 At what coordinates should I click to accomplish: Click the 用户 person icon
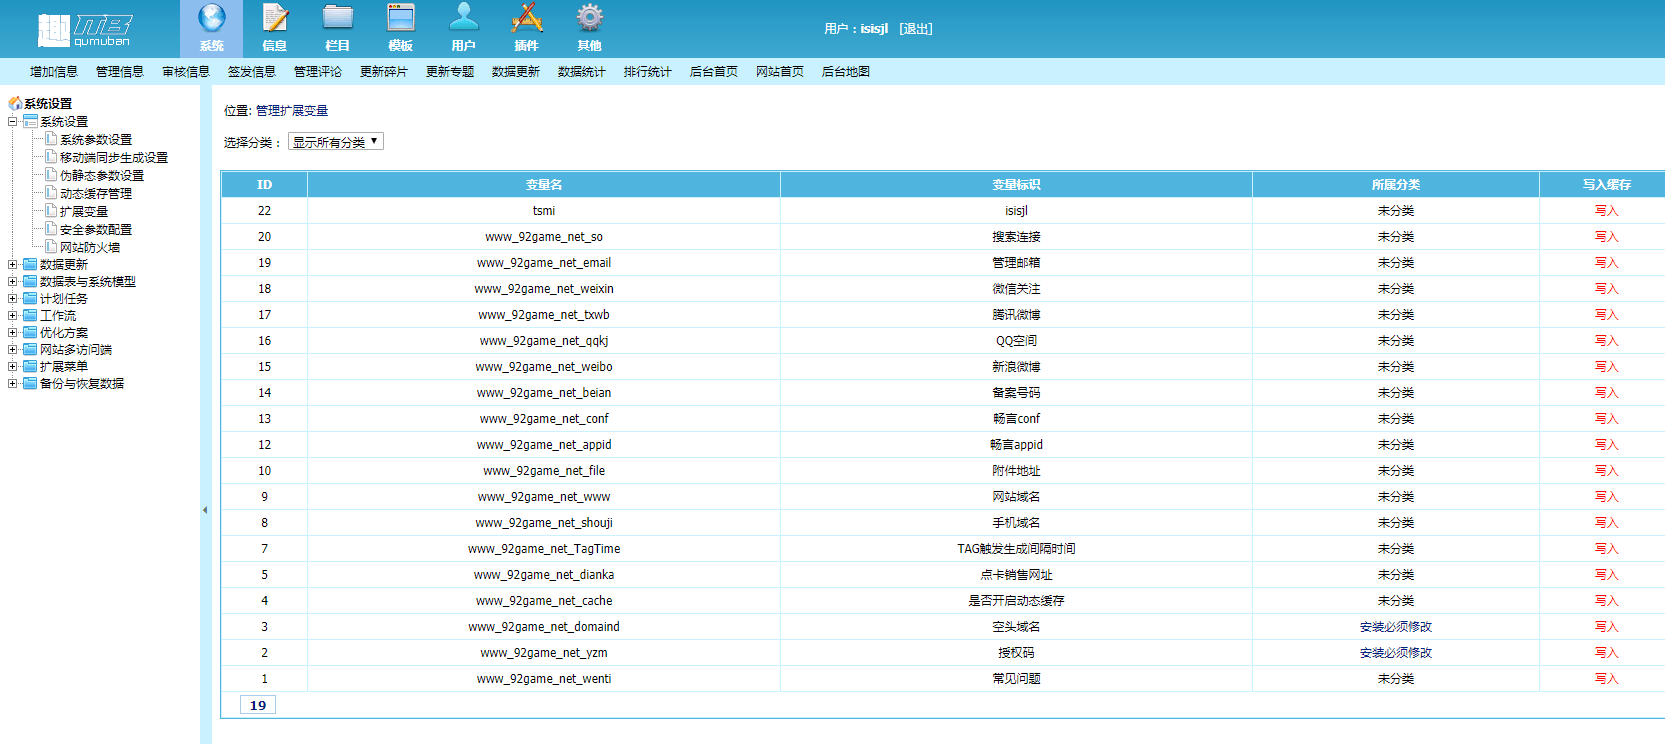click(x=463, y=19)
